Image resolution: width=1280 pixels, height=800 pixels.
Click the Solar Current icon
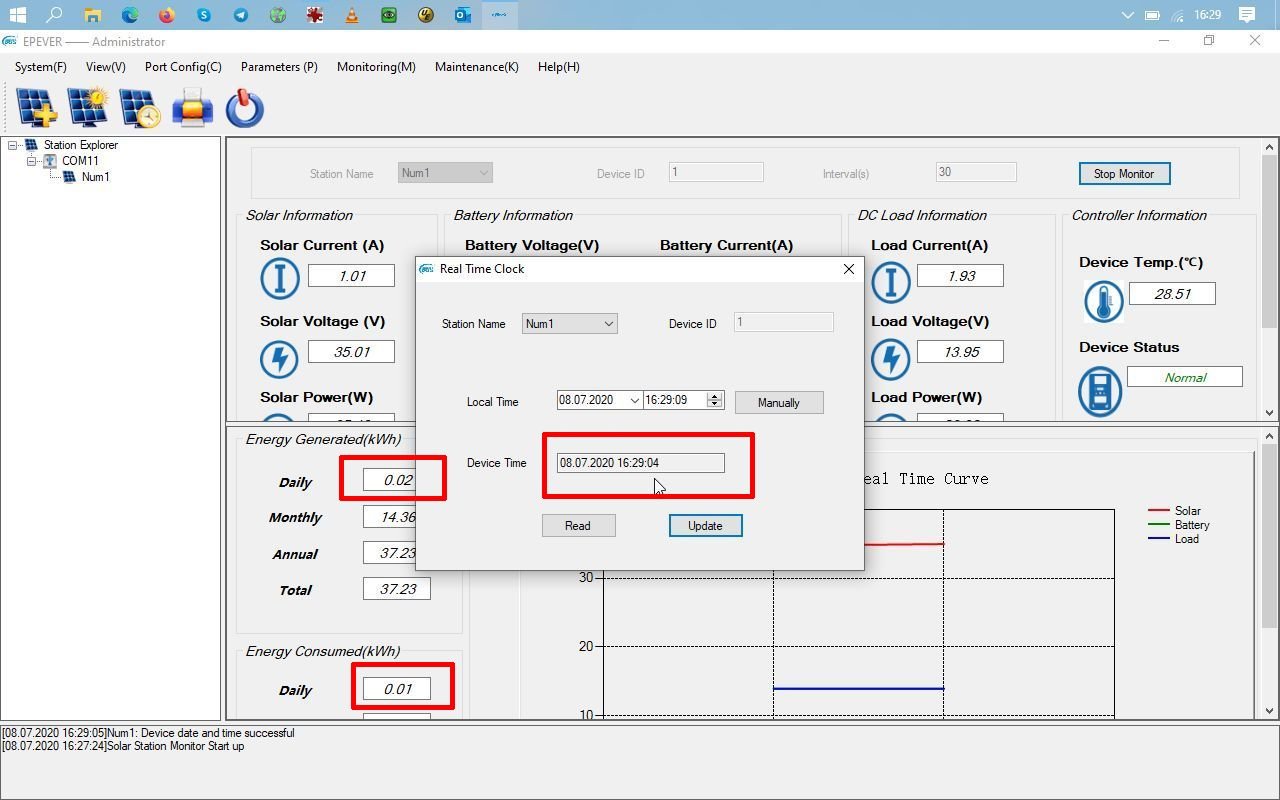280,278
